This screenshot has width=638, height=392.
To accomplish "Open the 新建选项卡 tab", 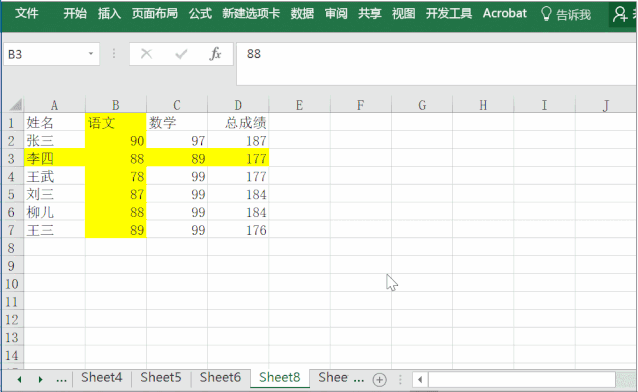I will click(251, 13).
